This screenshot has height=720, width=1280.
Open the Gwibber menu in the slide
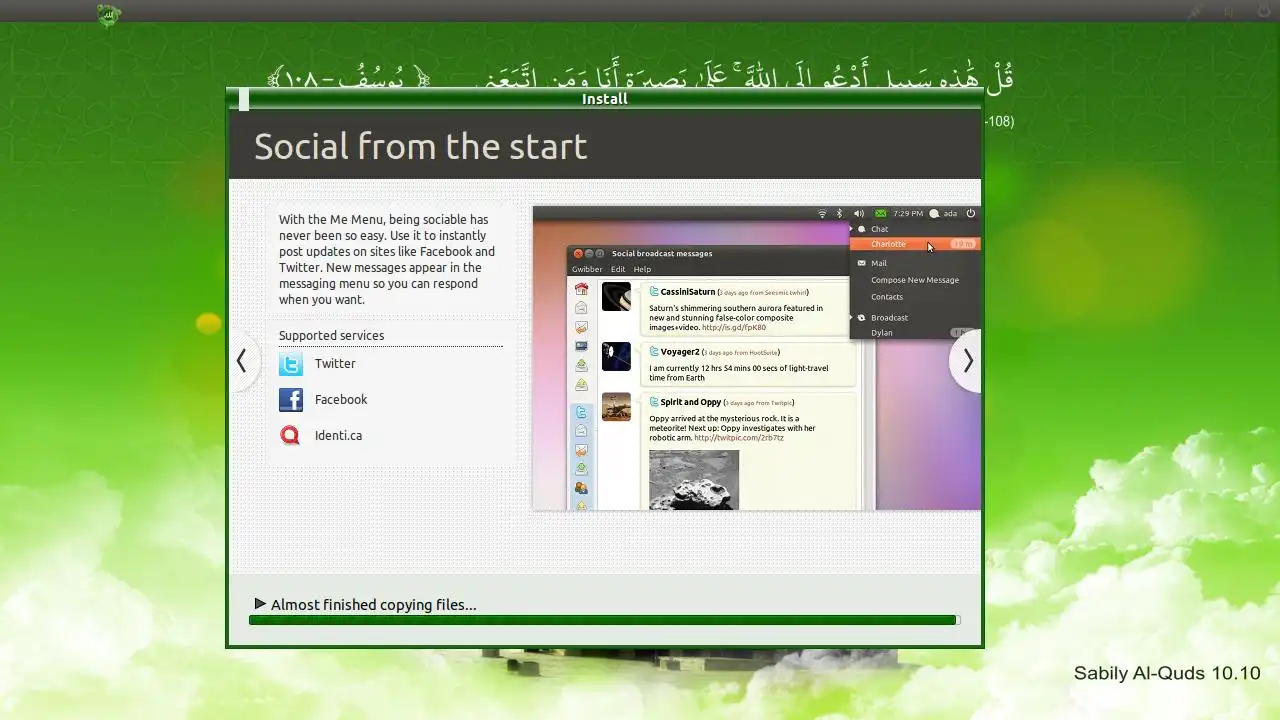point(587,269)
